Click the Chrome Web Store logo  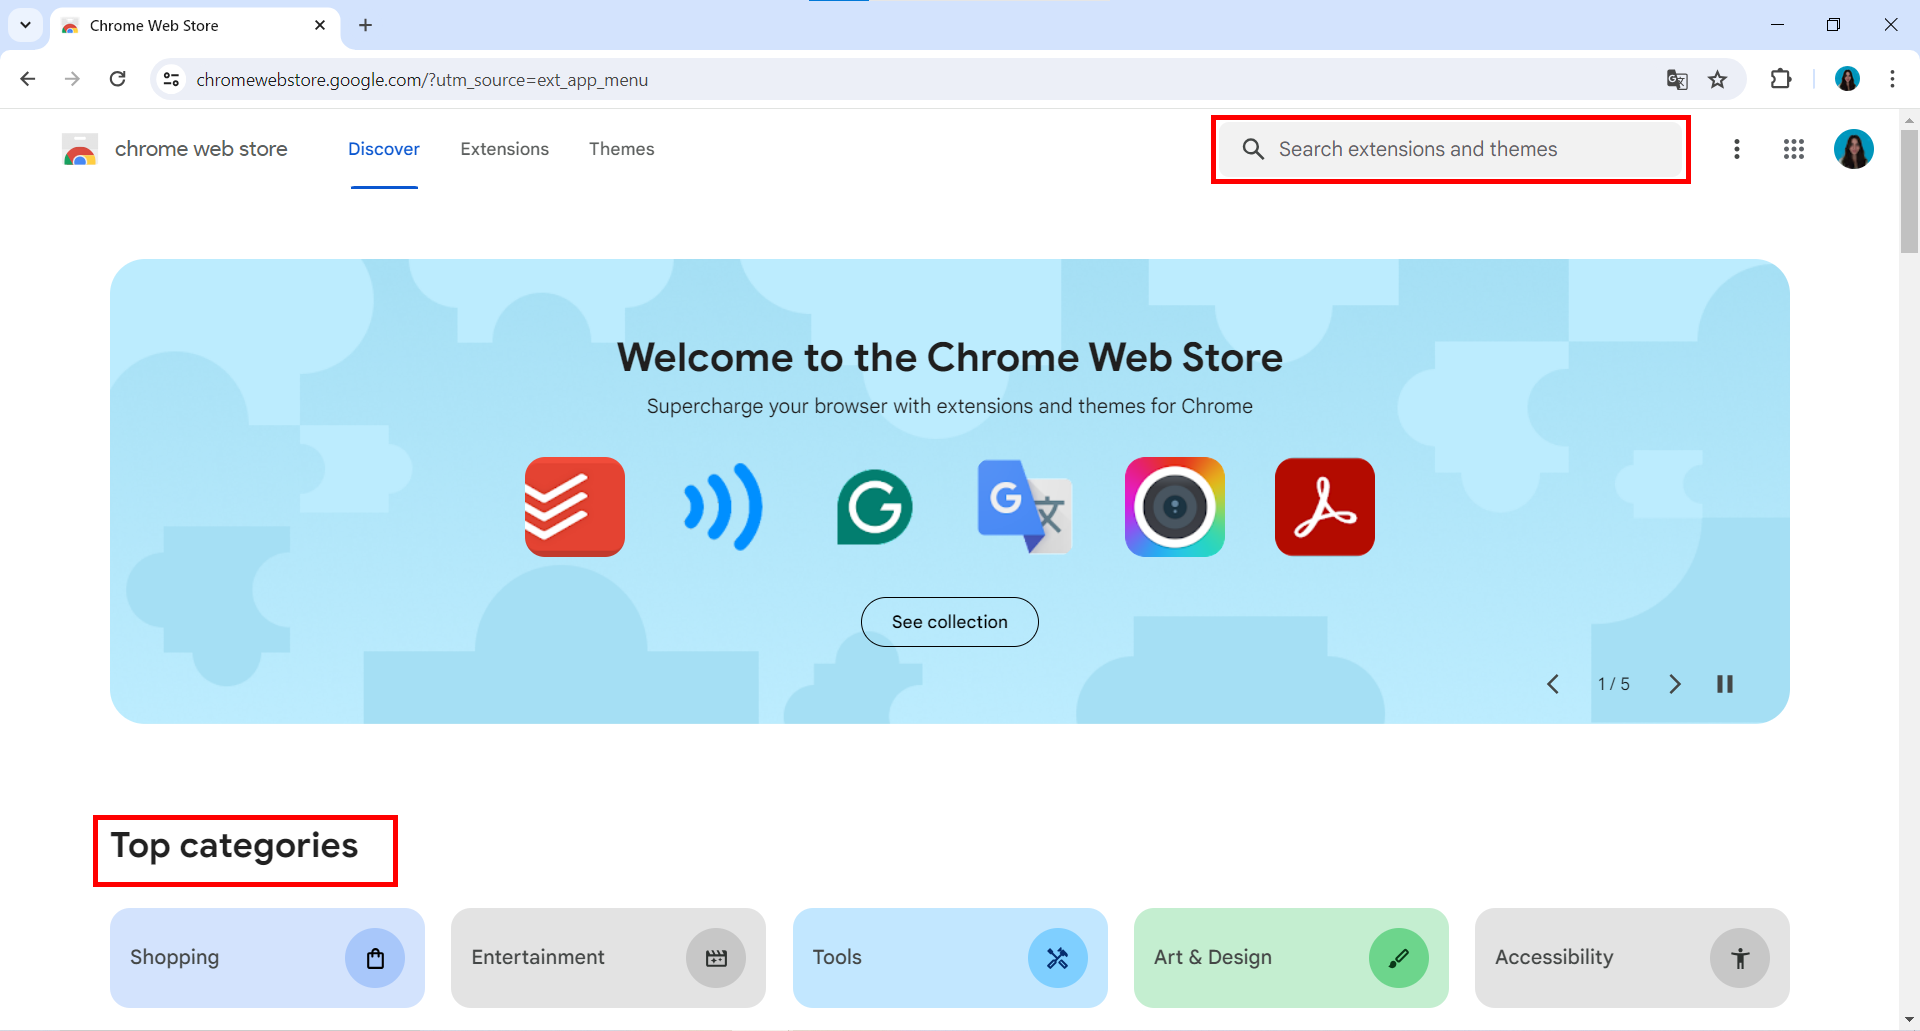point(80,149)
